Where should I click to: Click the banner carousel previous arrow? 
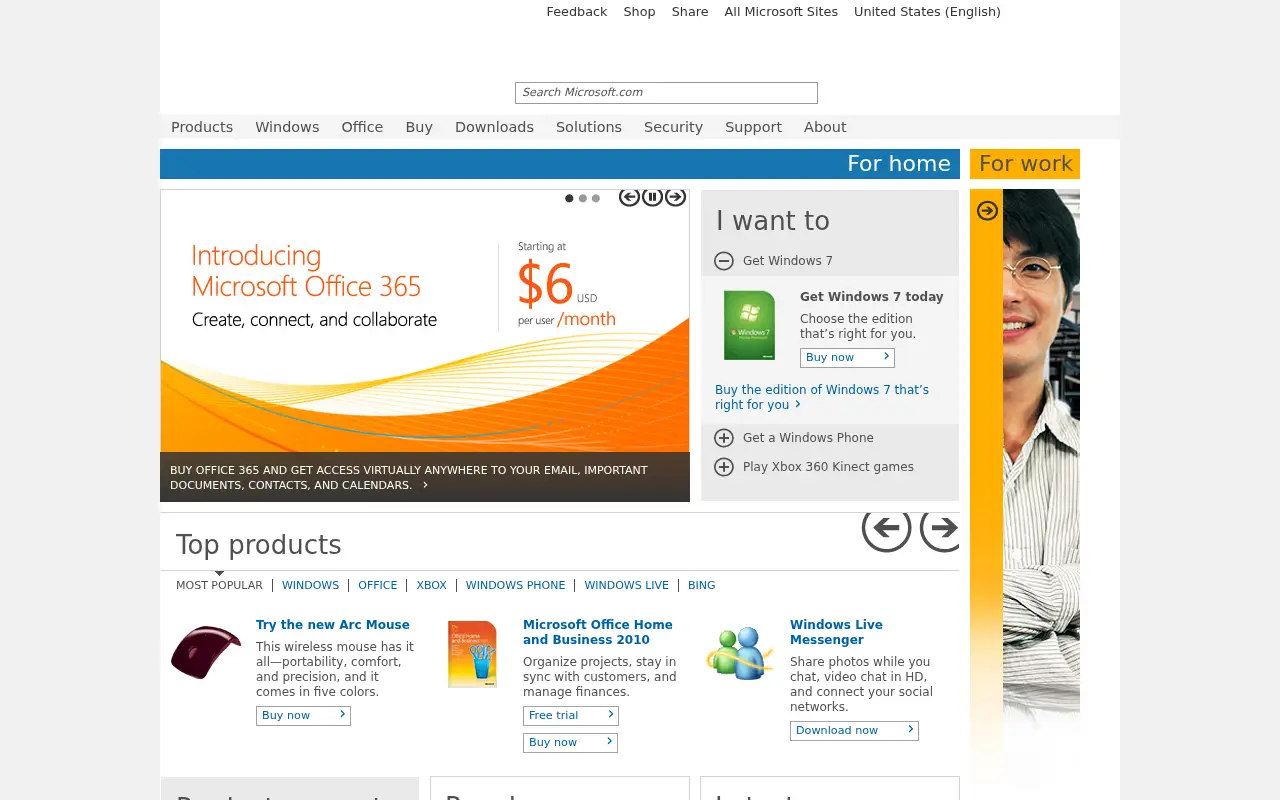[629, 197]
